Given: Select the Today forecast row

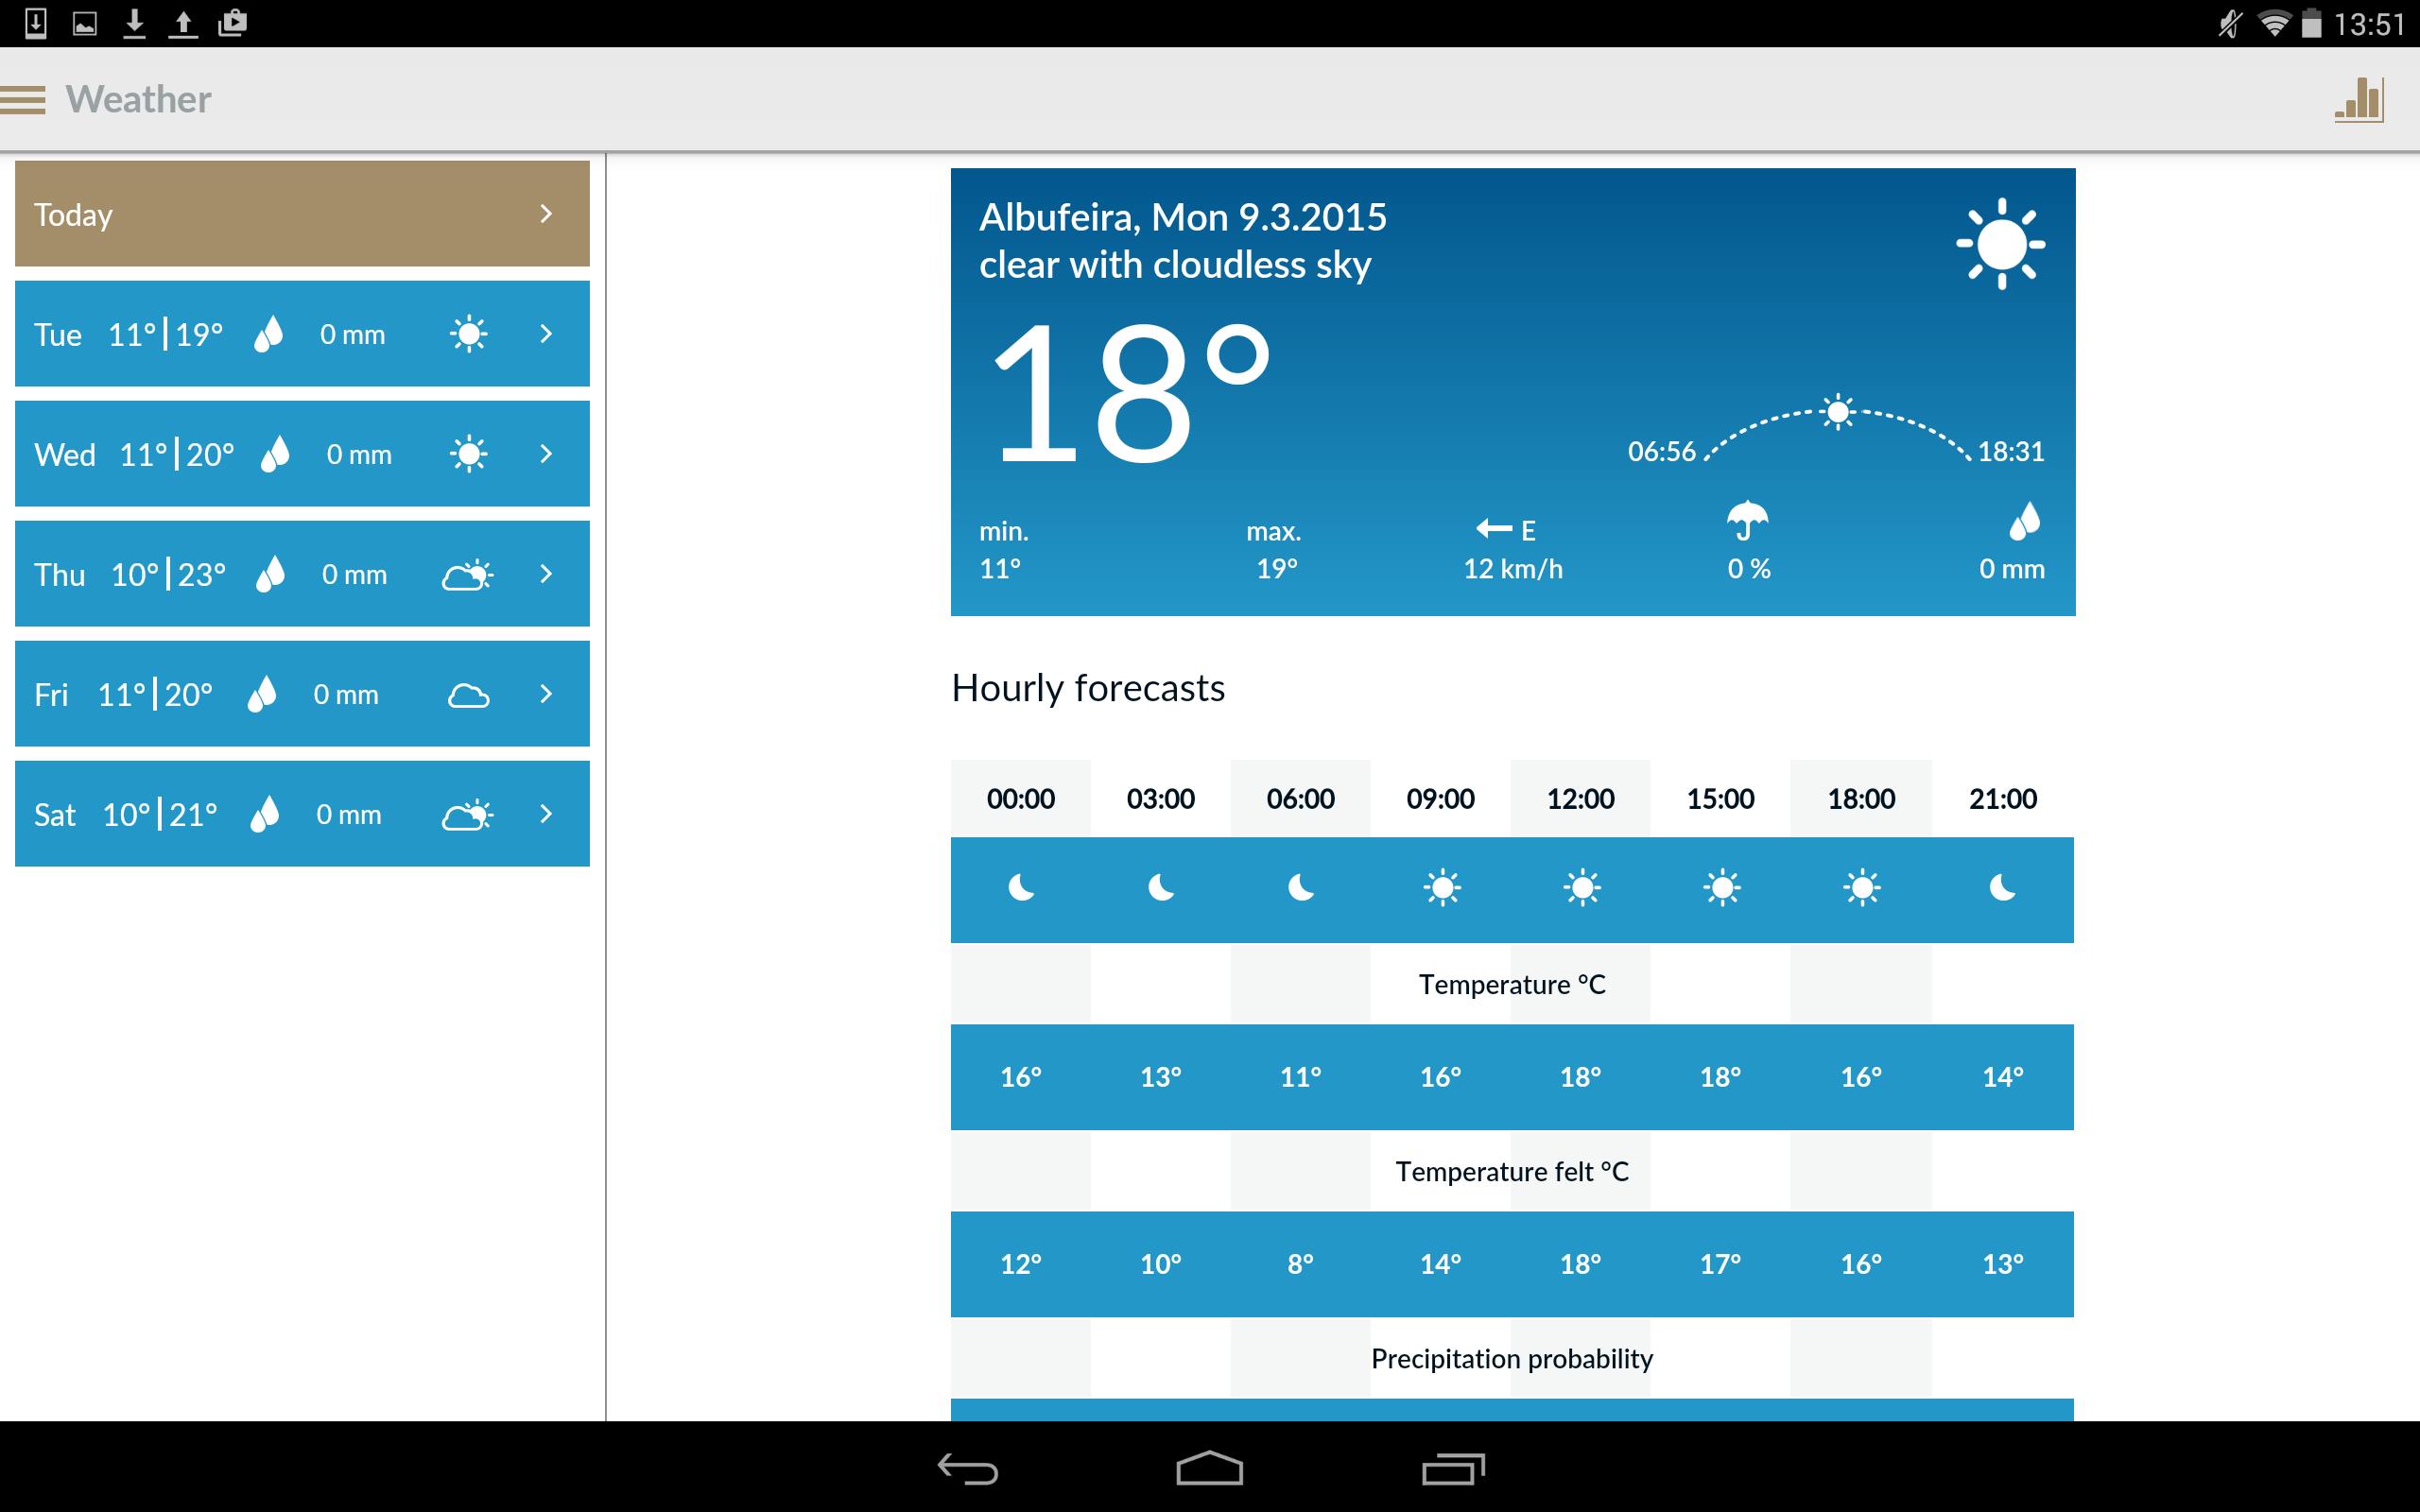Looking at the screenshot, I should (302, 214).
